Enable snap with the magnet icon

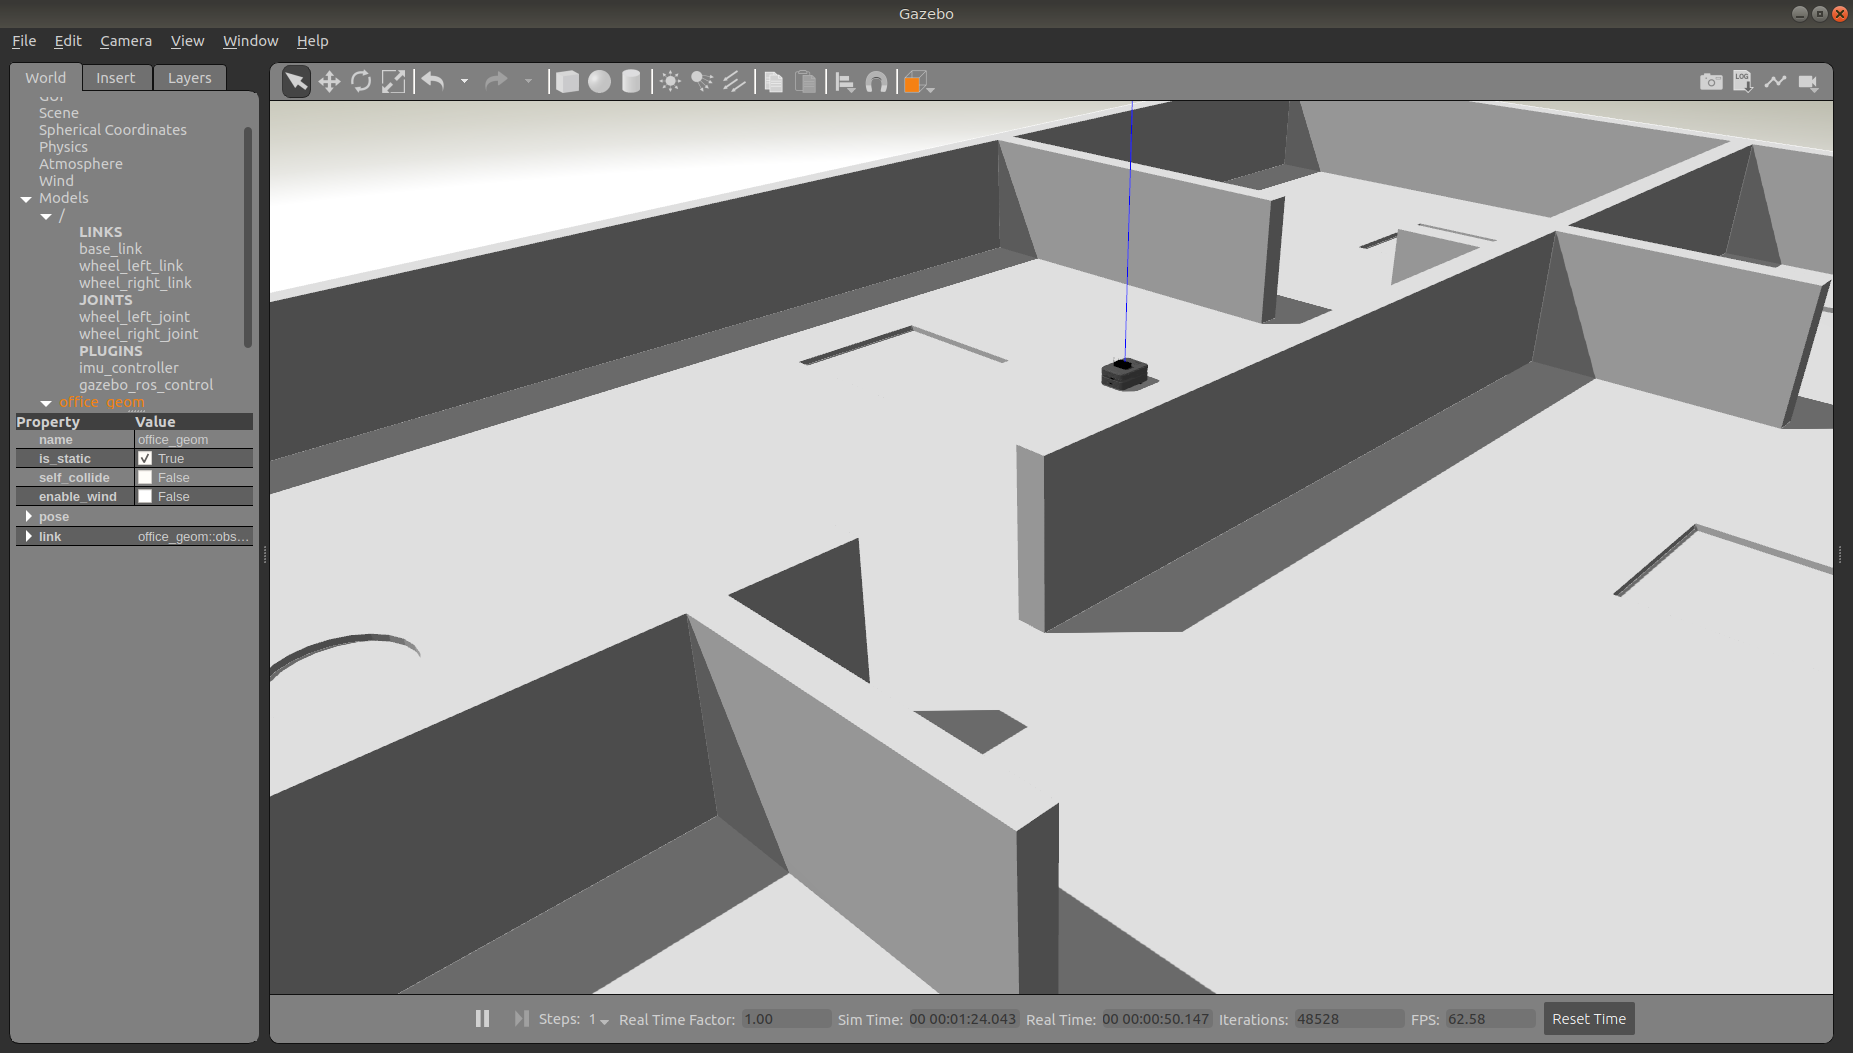[876, 82]
